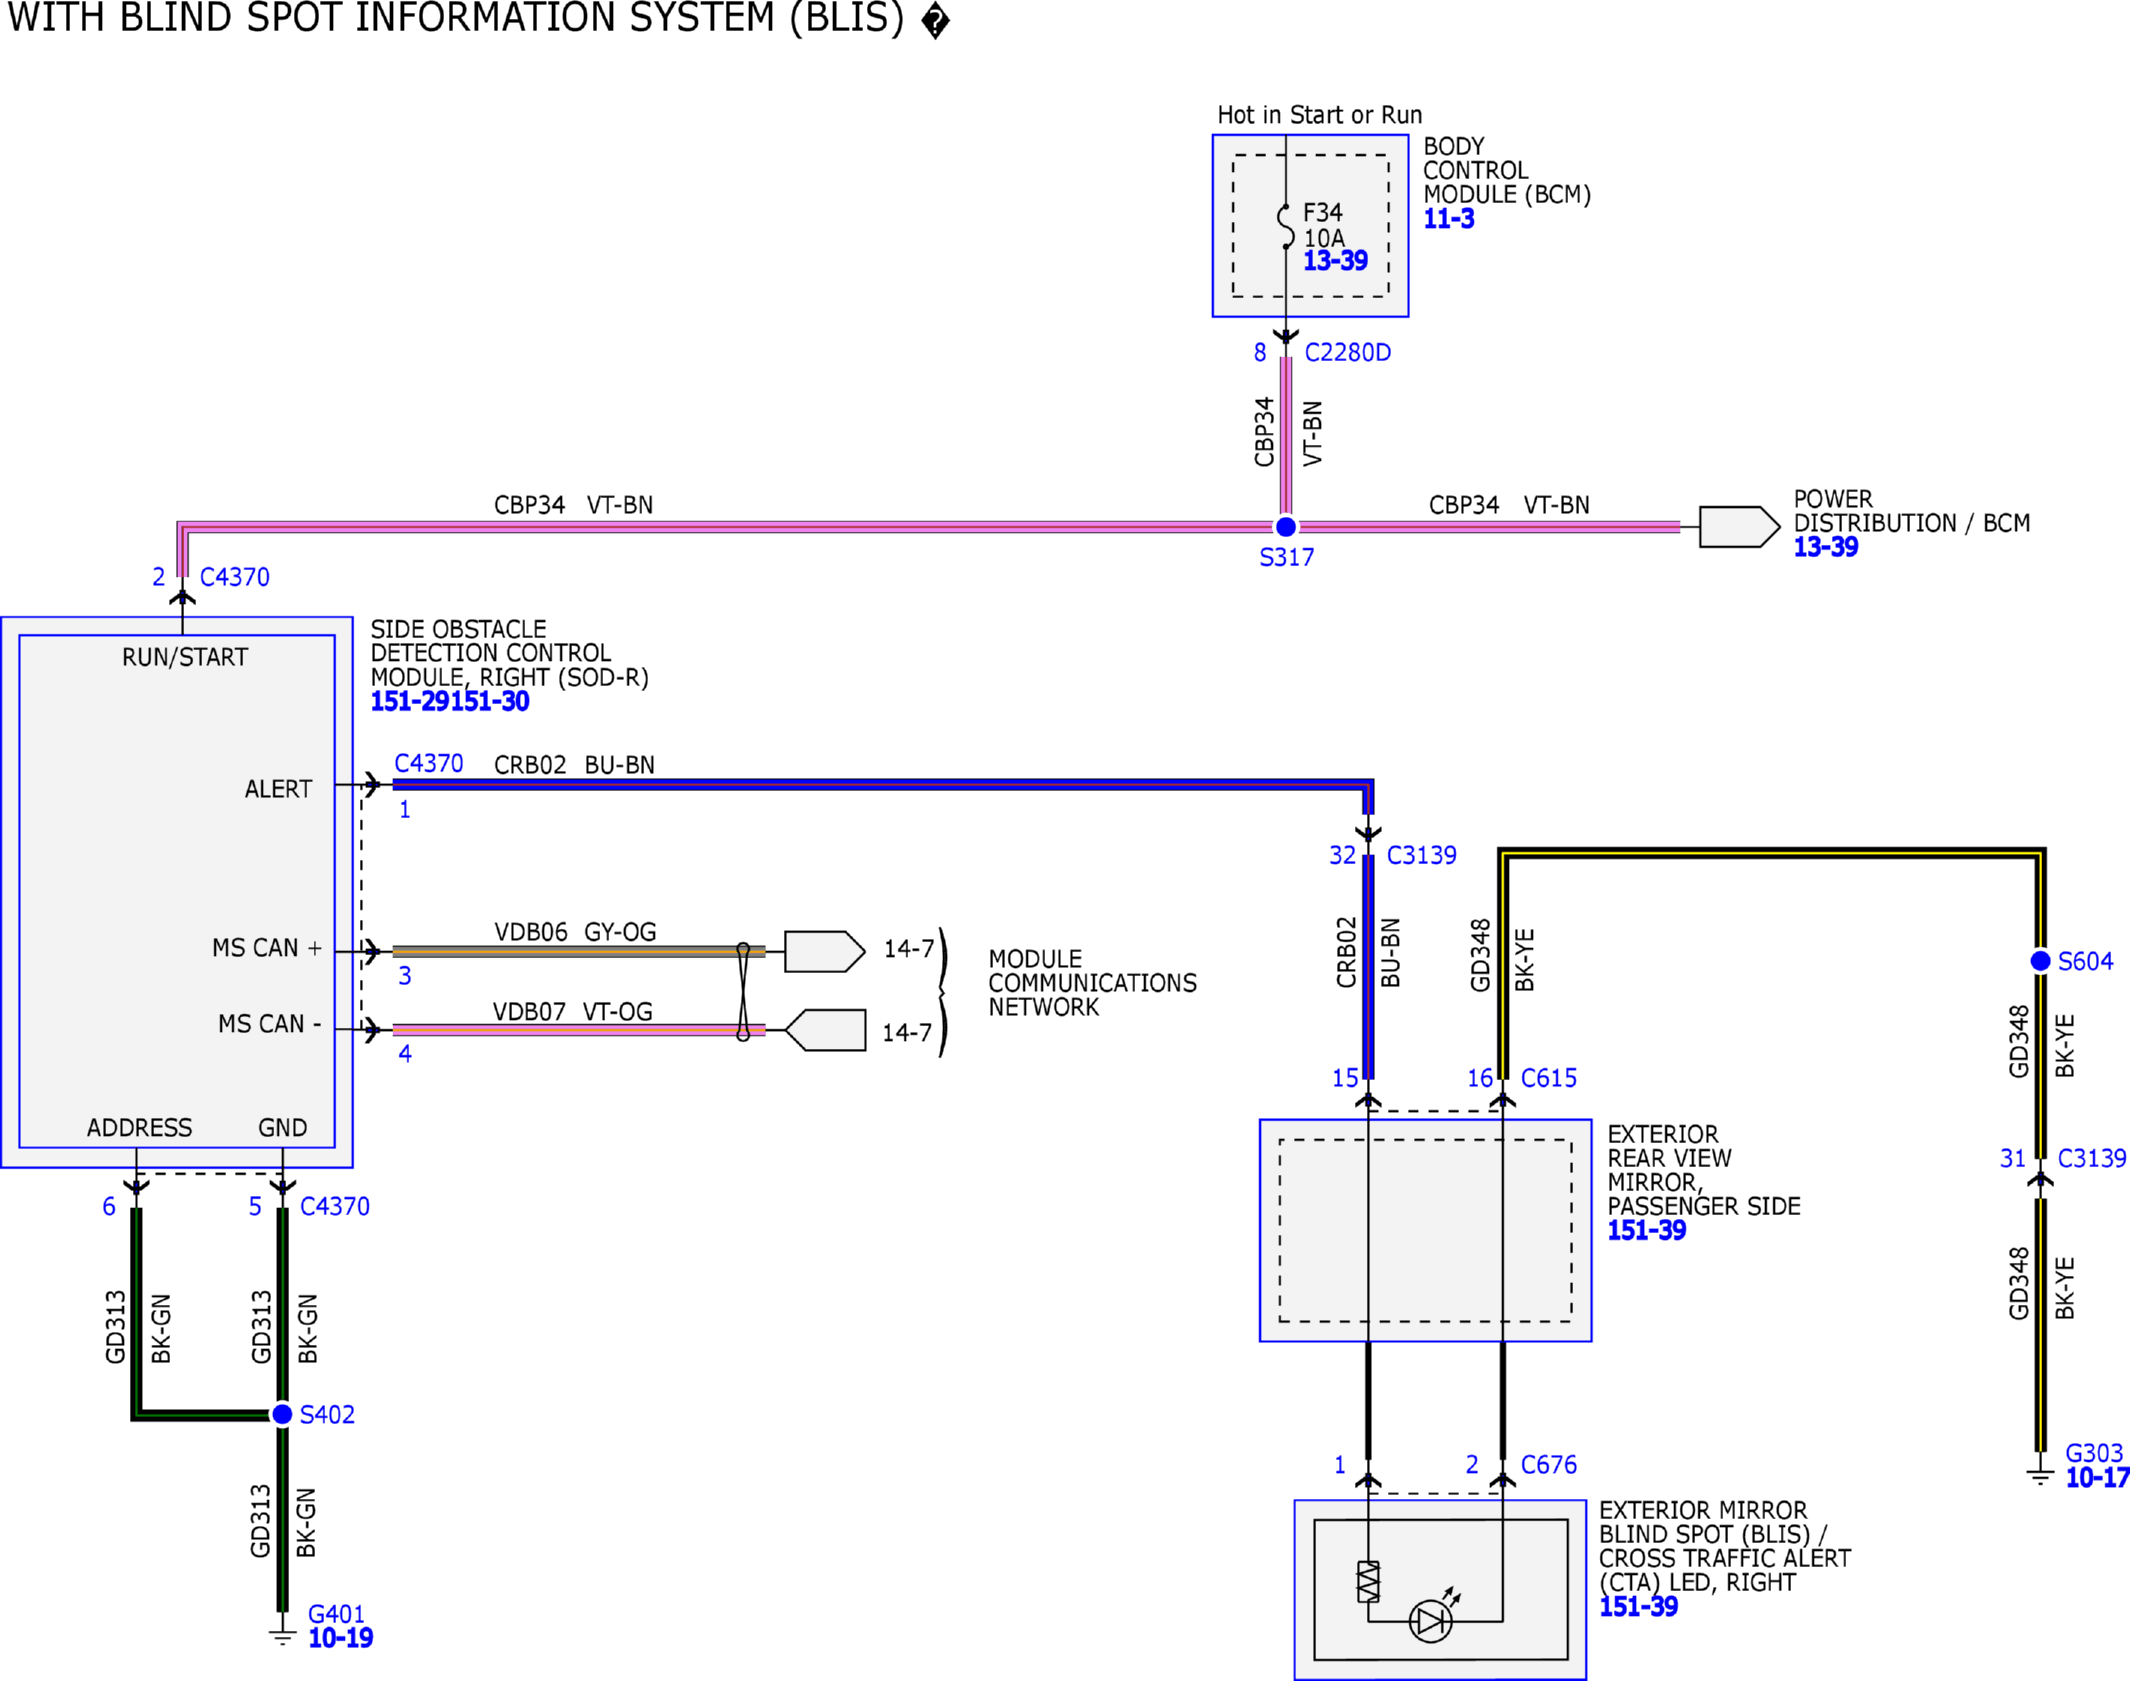The image size is (2130, 1681).
Task: Open the 151-39 passenger side mirror link
Action: point(1646,1231)
